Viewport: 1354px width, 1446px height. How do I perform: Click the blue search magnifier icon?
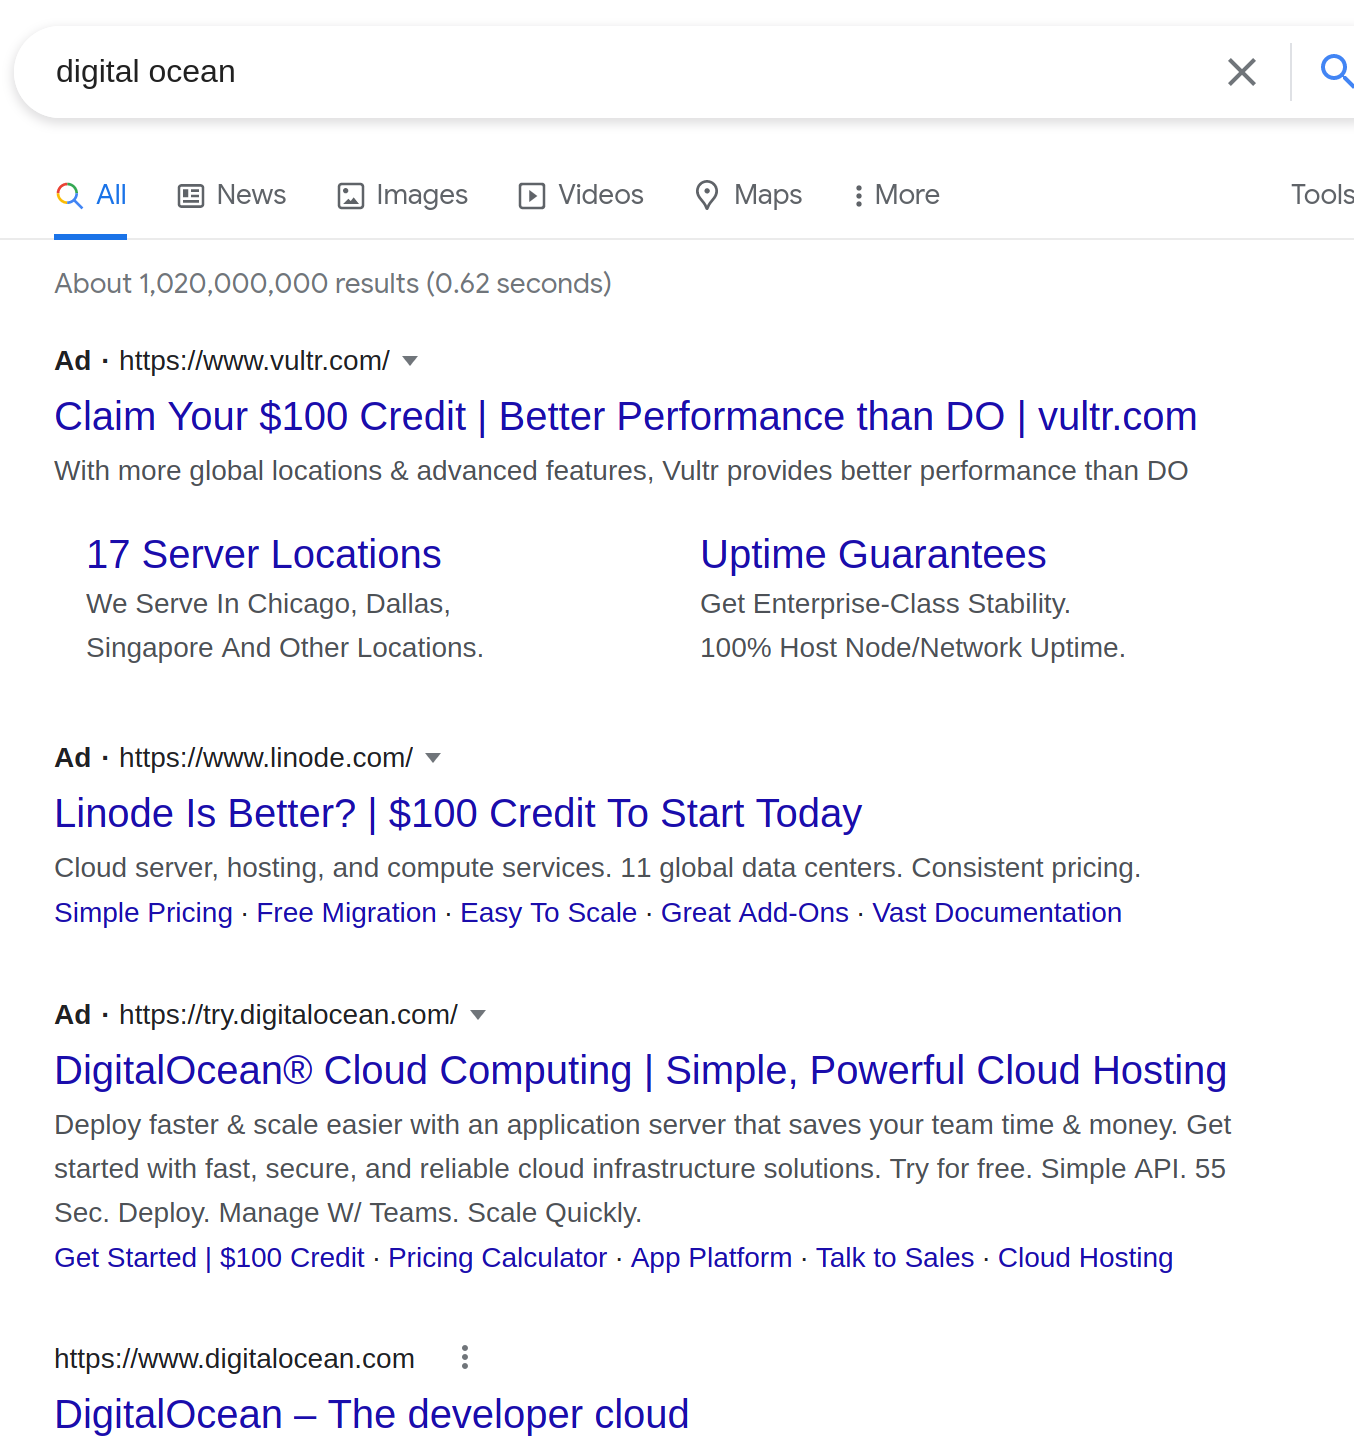tap(1335, 71)
